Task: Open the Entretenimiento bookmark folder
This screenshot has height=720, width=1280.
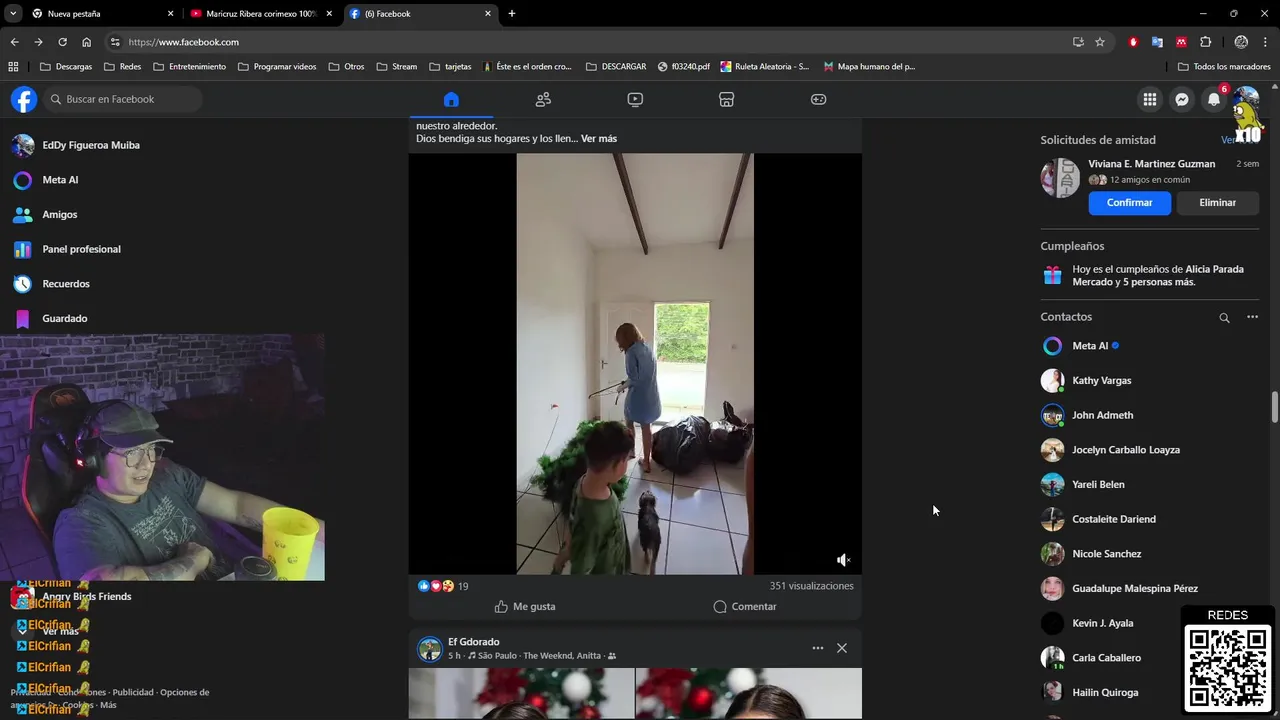Action: point(189,67)
